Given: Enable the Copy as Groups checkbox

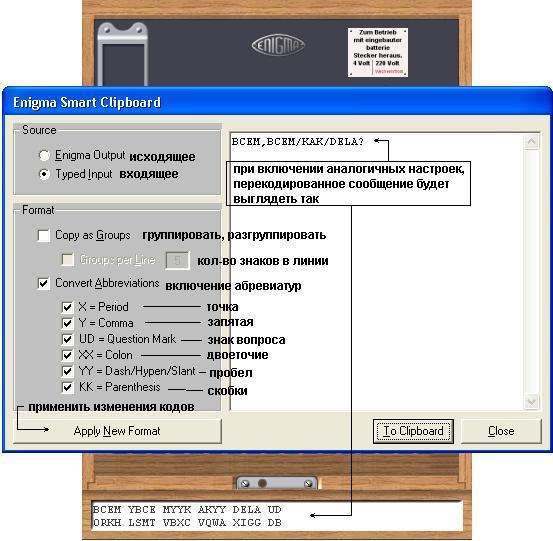Looking at the screenshot, I should (43, 235).
